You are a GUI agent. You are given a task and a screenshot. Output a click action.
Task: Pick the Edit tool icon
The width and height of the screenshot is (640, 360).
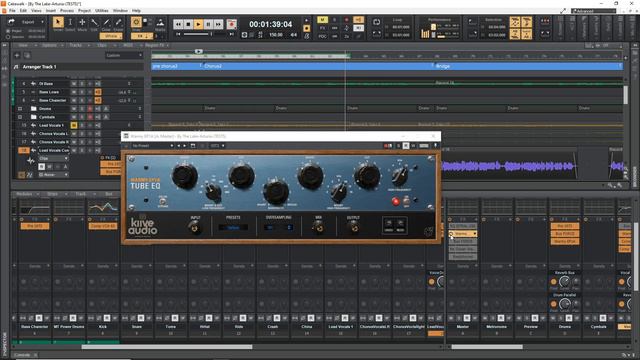(94, 22)
